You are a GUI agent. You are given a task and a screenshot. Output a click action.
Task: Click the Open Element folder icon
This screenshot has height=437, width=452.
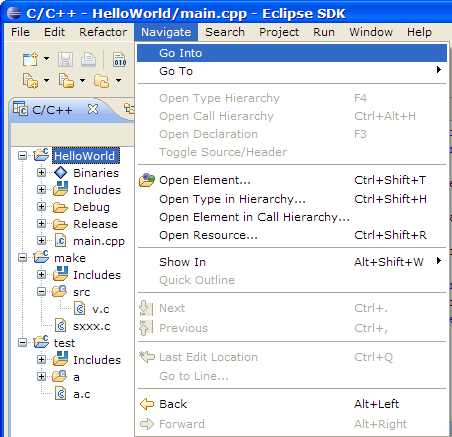coord(147,180)
